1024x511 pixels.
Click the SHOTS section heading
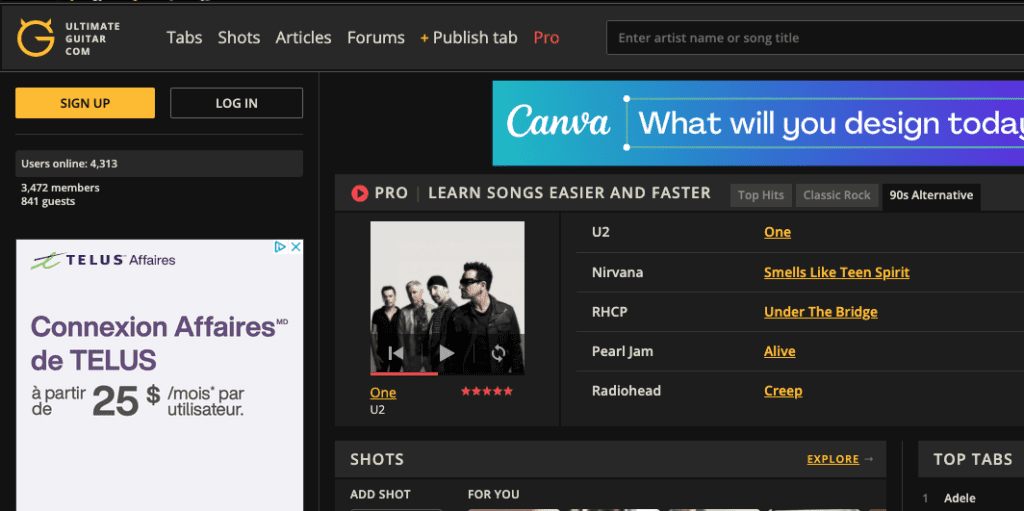[x=377, y=459]
